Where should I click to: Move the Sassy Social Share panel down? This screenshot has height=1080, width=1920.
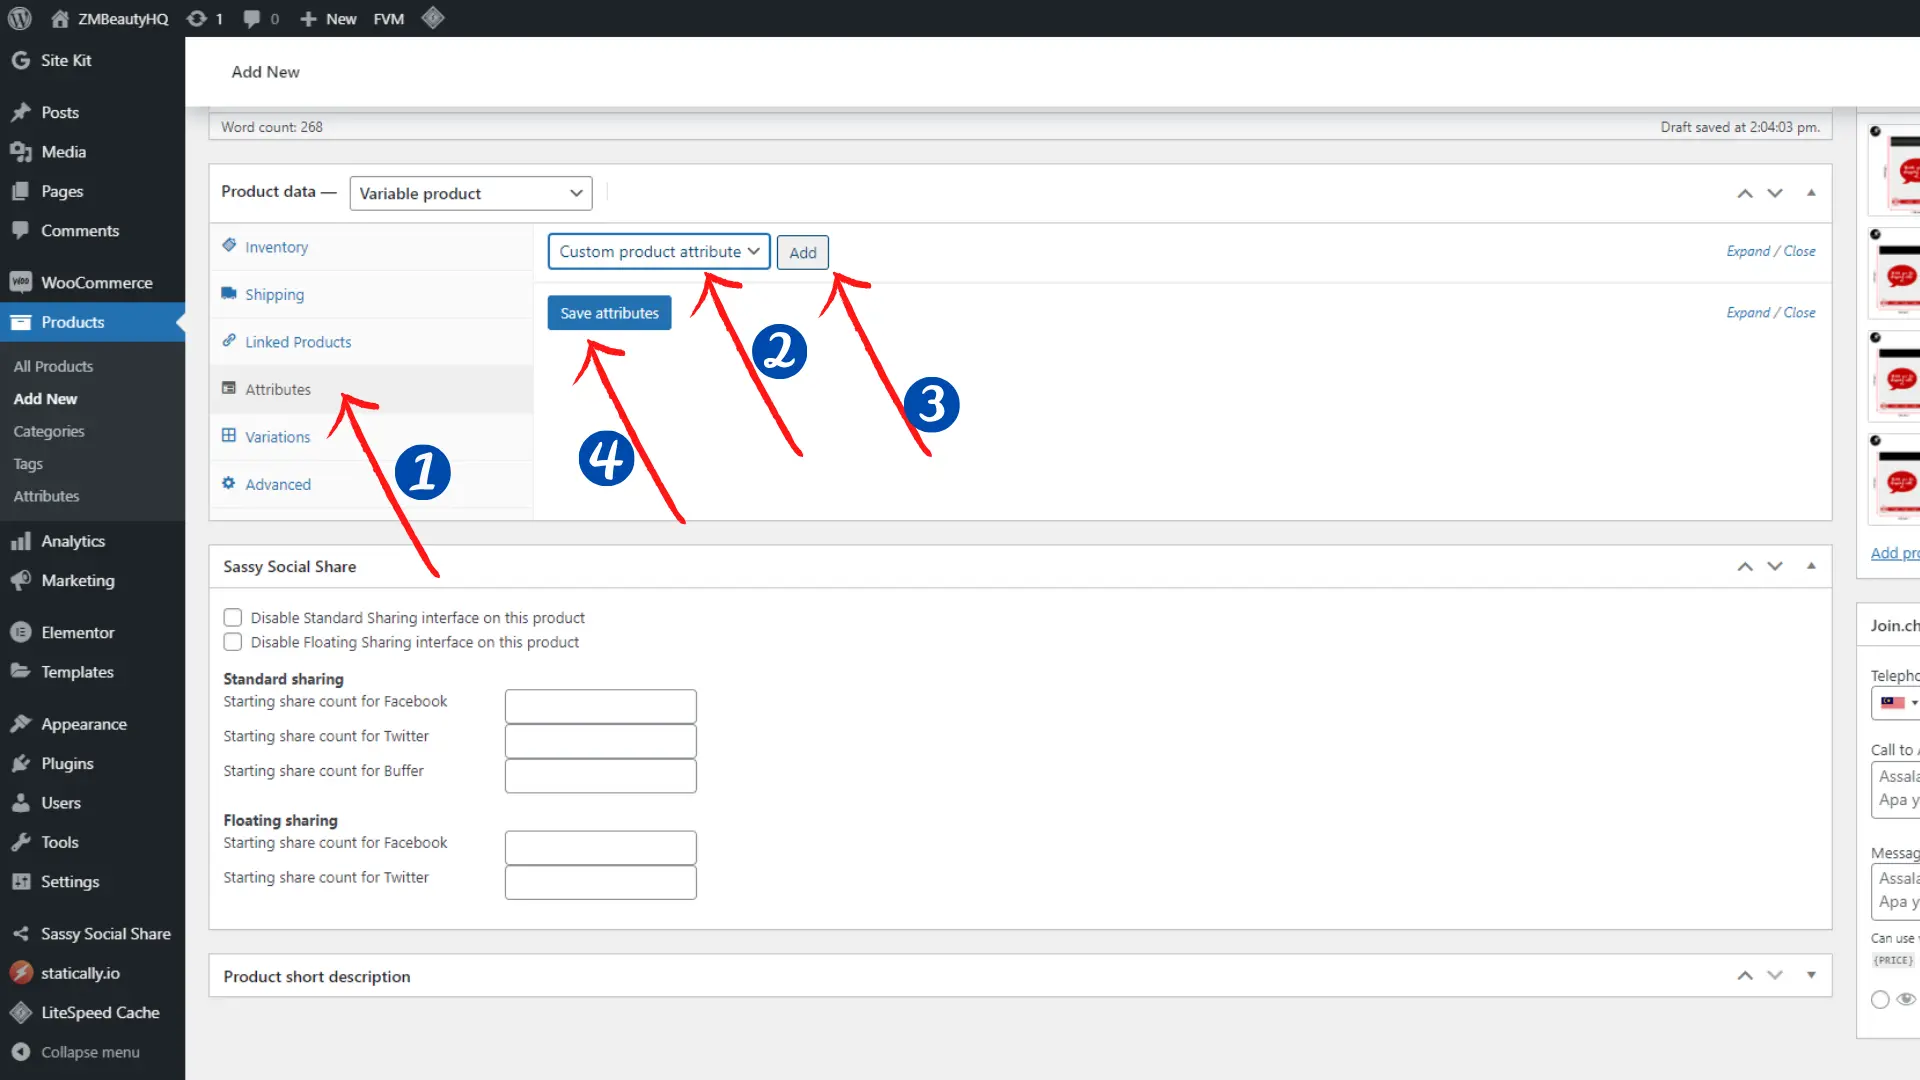1775,566
